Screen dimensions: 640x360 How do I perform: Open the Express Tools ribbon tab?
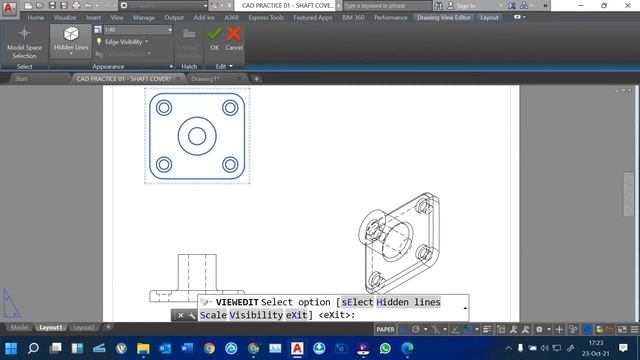(266, 18)
